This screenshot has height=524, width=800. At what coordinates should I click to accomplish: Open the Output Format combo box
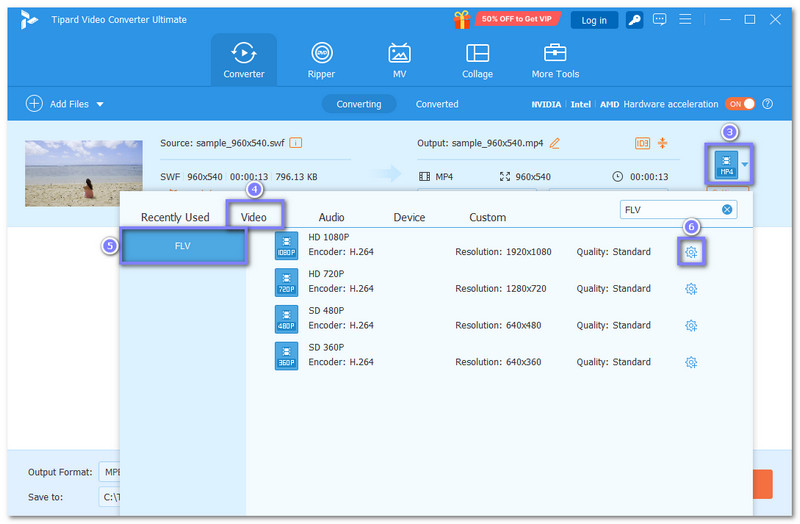tap(109, 472)
